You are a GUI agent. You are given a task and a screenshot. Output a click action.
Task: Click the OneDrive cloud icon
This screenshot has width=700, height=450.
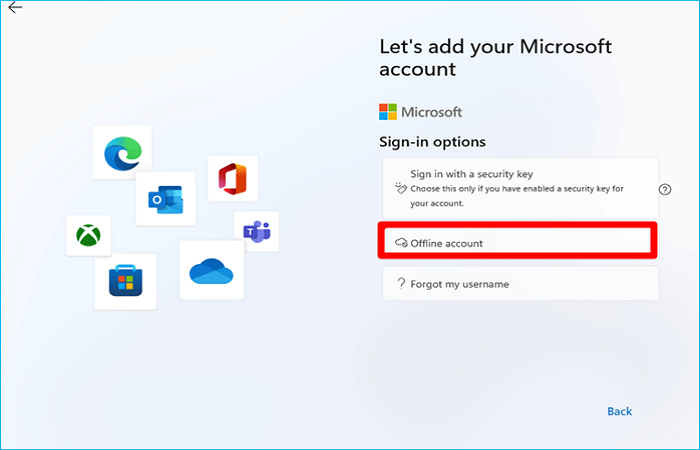pos(211,270)
